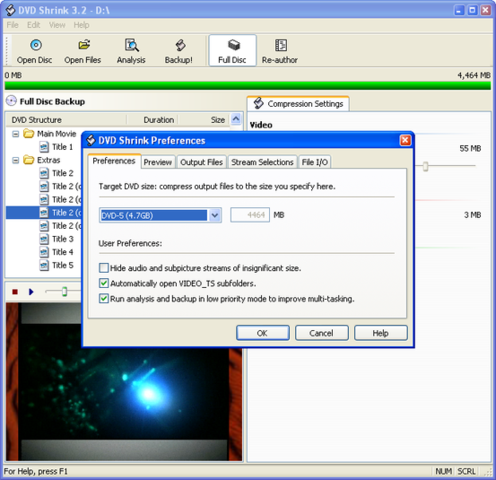
Task: Click the preview playback position slider
Action: click(65, 292)
